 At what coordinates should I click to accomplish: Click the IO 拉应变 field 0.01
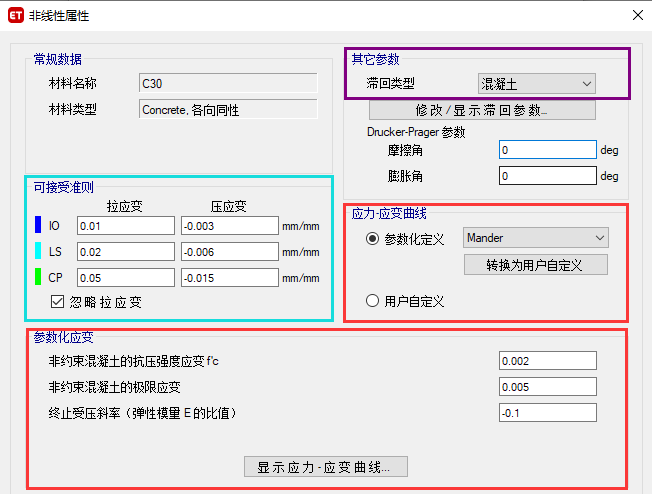pos(126,225)
